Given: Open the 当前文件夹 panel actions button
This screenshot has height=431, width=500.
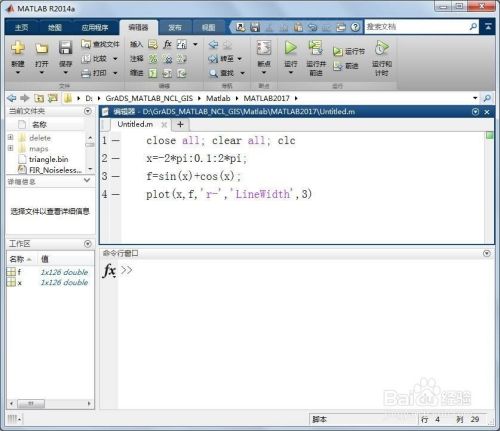Looking at the screenshot, I should pos(88,111).
